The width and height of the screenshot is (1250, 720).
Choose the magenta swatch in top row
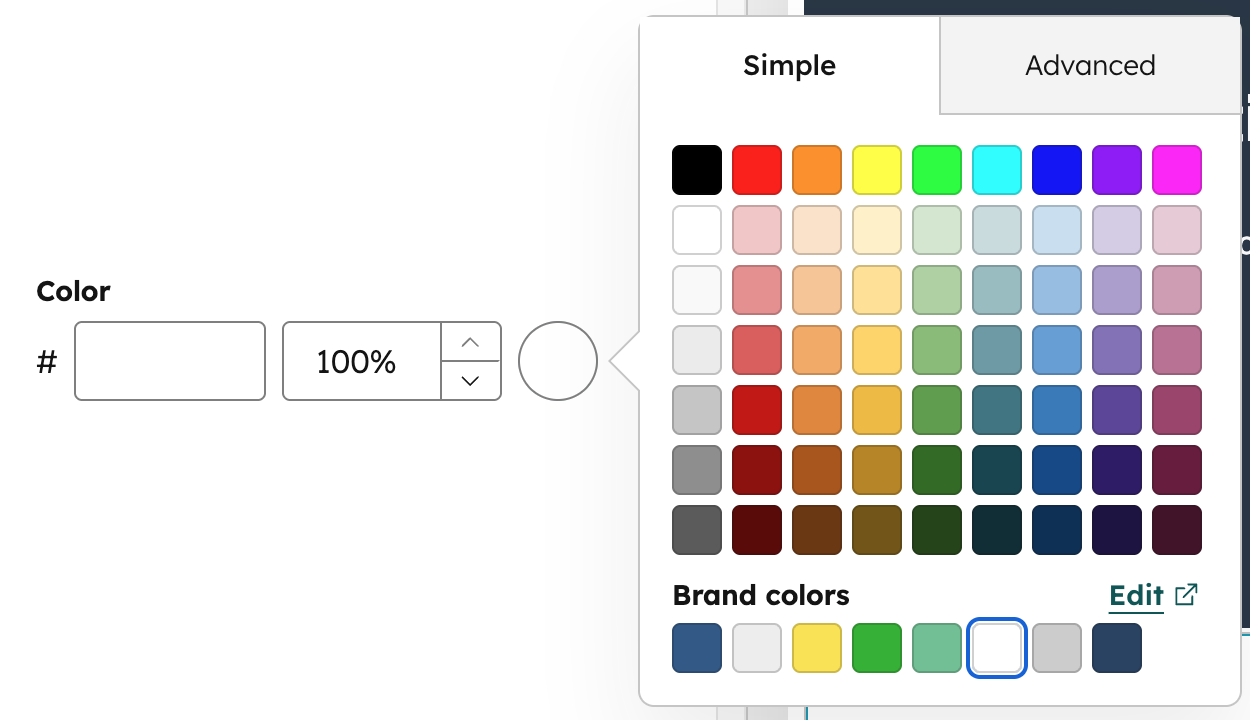(x=1177, y=170)
